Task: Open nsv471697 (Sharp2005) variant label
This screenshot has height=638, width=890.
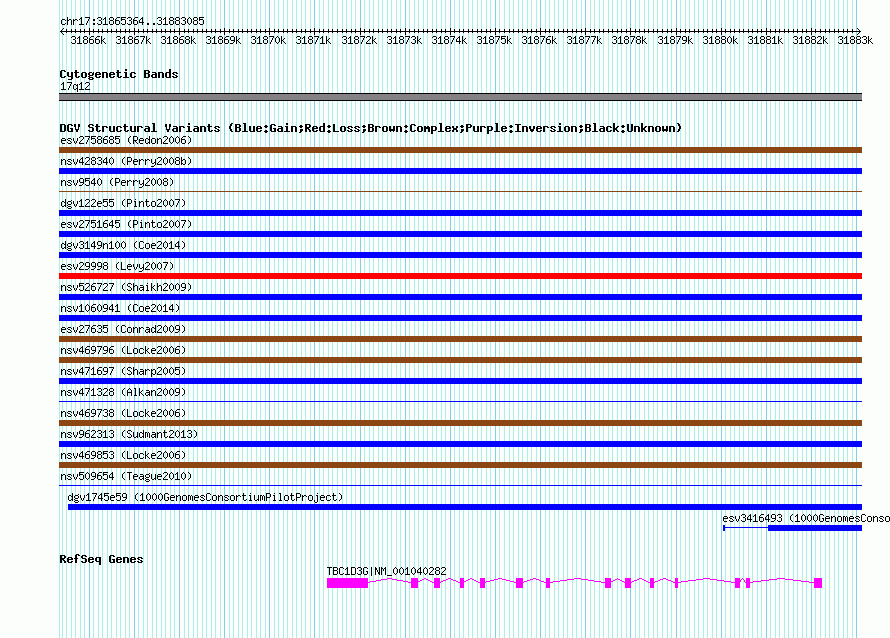Action: 123,371
